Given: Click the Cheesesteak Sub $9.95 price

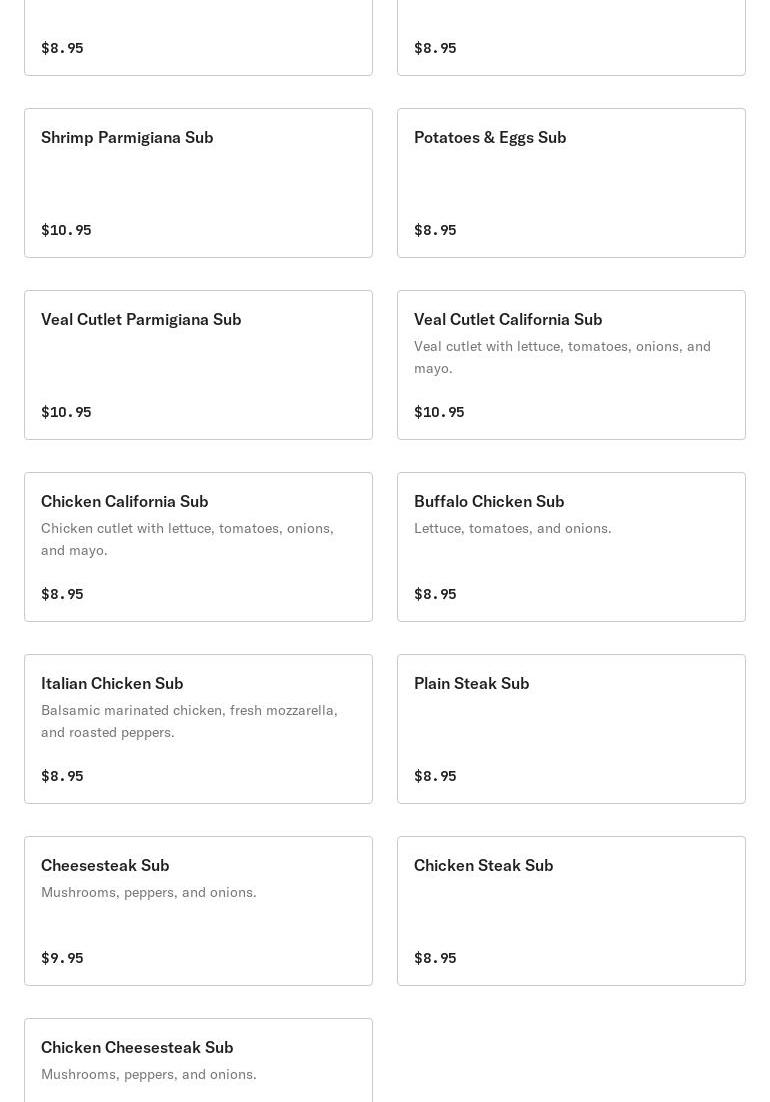Looking at the screenshot, I should (x=62, y=958).
